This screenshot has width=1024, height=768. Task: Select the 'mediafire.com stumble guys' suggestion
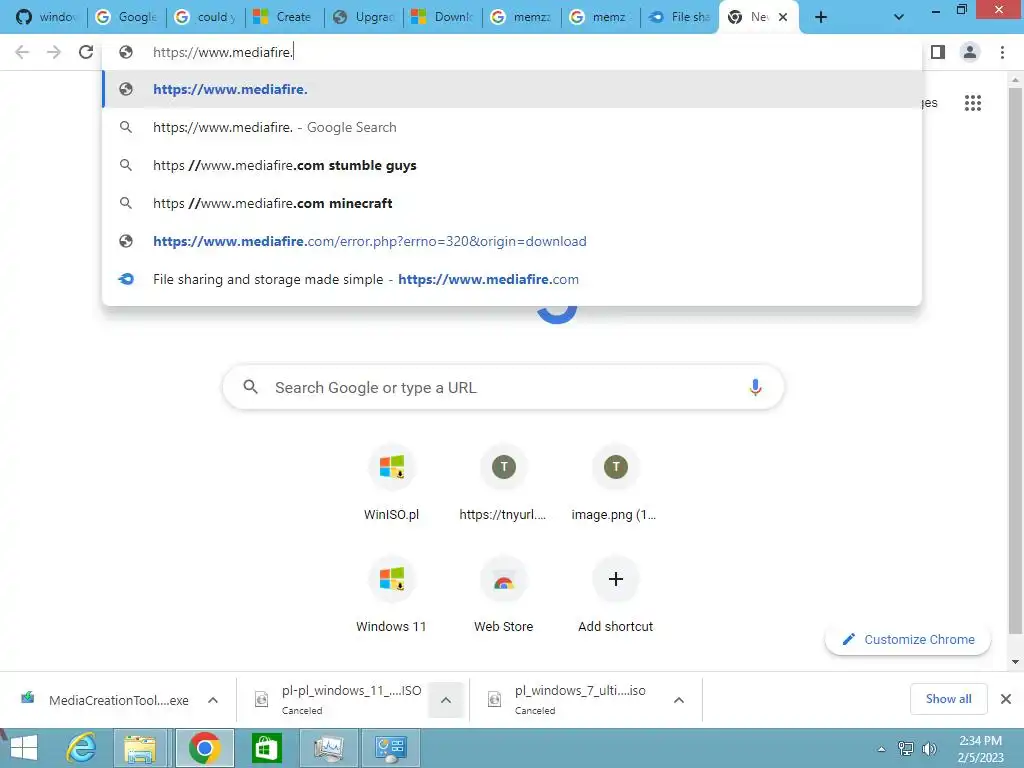click(513, 165)
